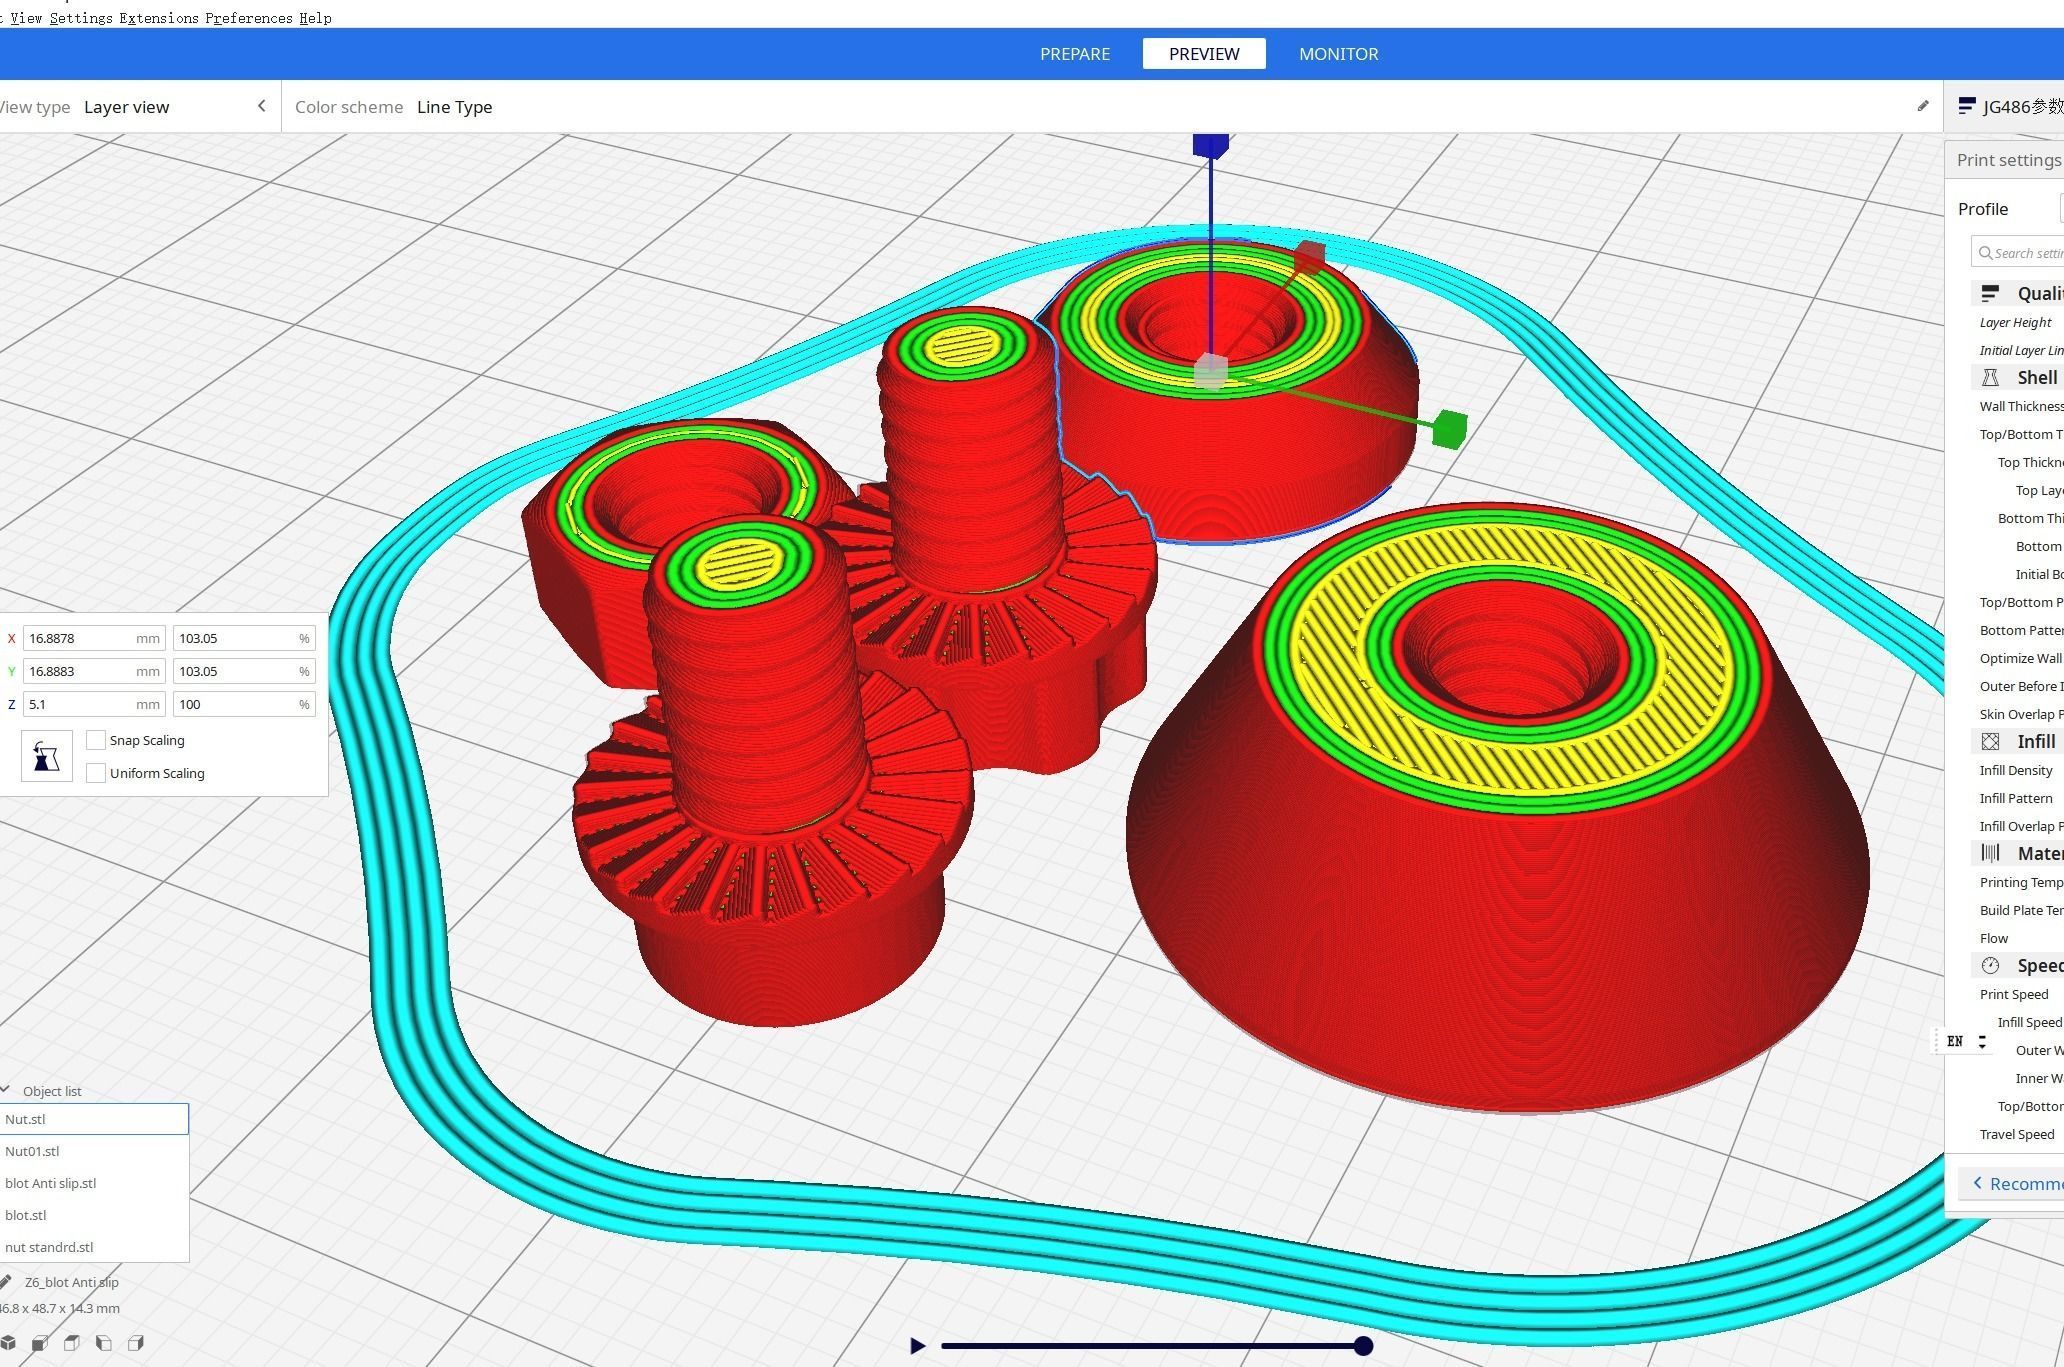Click the Material section icon

(x=1992, y=852)
